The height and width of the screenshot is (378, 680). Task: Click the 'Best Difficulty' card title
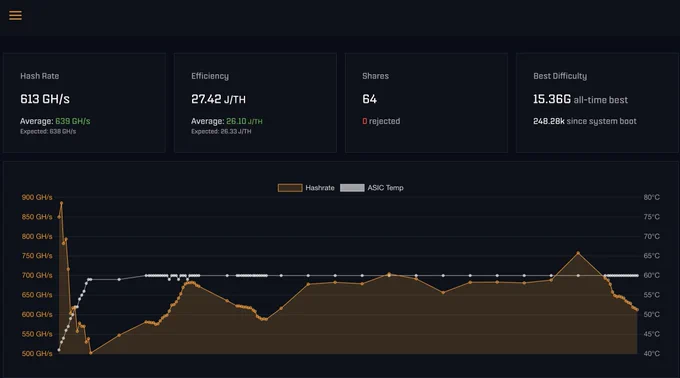coord(560,76)
